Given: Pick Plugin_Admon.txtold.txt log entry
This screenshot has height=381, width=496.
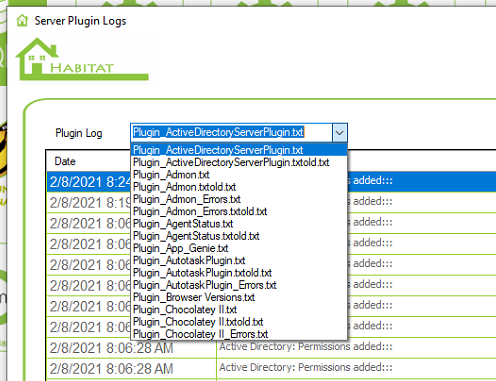Looking at the screenshot, I should [x=239, y=187].
